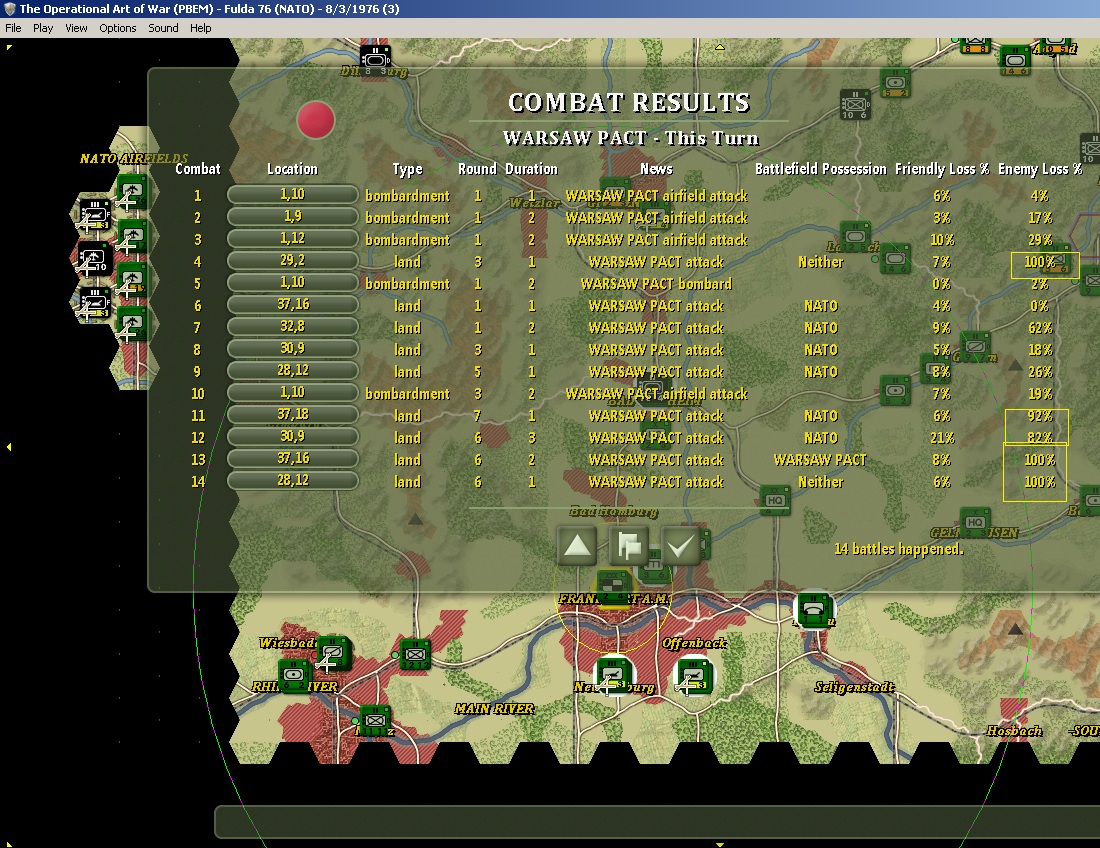Screen dimensions: 1100x848
Task: Jump to location 32,8 of combat 7
Action: point(293,327)
